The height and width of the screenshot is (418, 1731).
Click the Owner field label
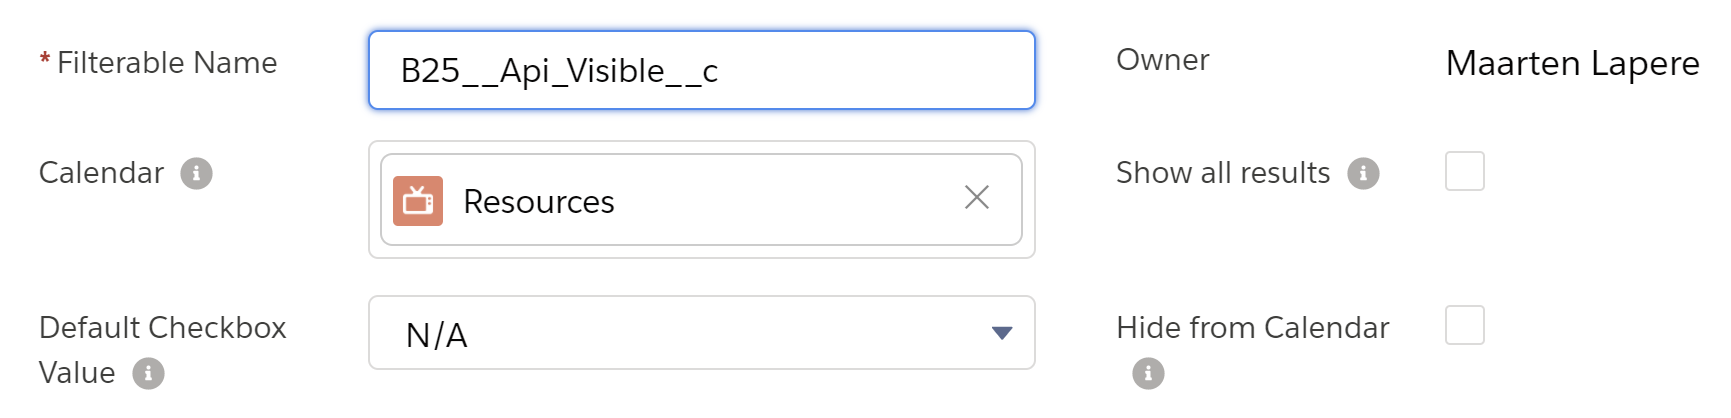1162,60
